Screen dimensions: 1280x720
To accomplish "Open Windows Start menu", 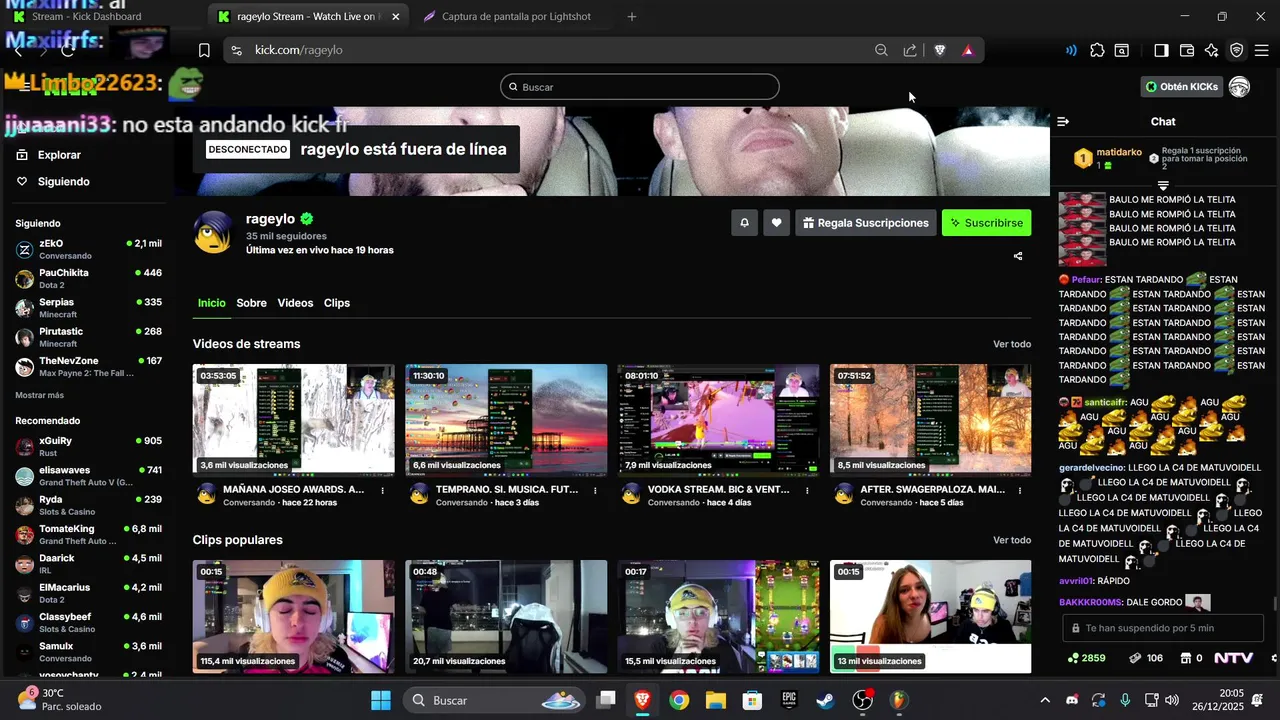I will coord(381,700).
